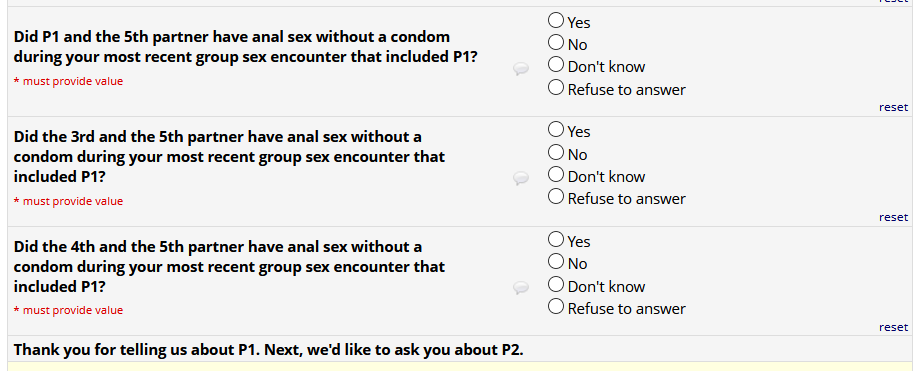
Task: Choose Don't know for 3rd and 5th partner
Action: click(x=556, y=175)
